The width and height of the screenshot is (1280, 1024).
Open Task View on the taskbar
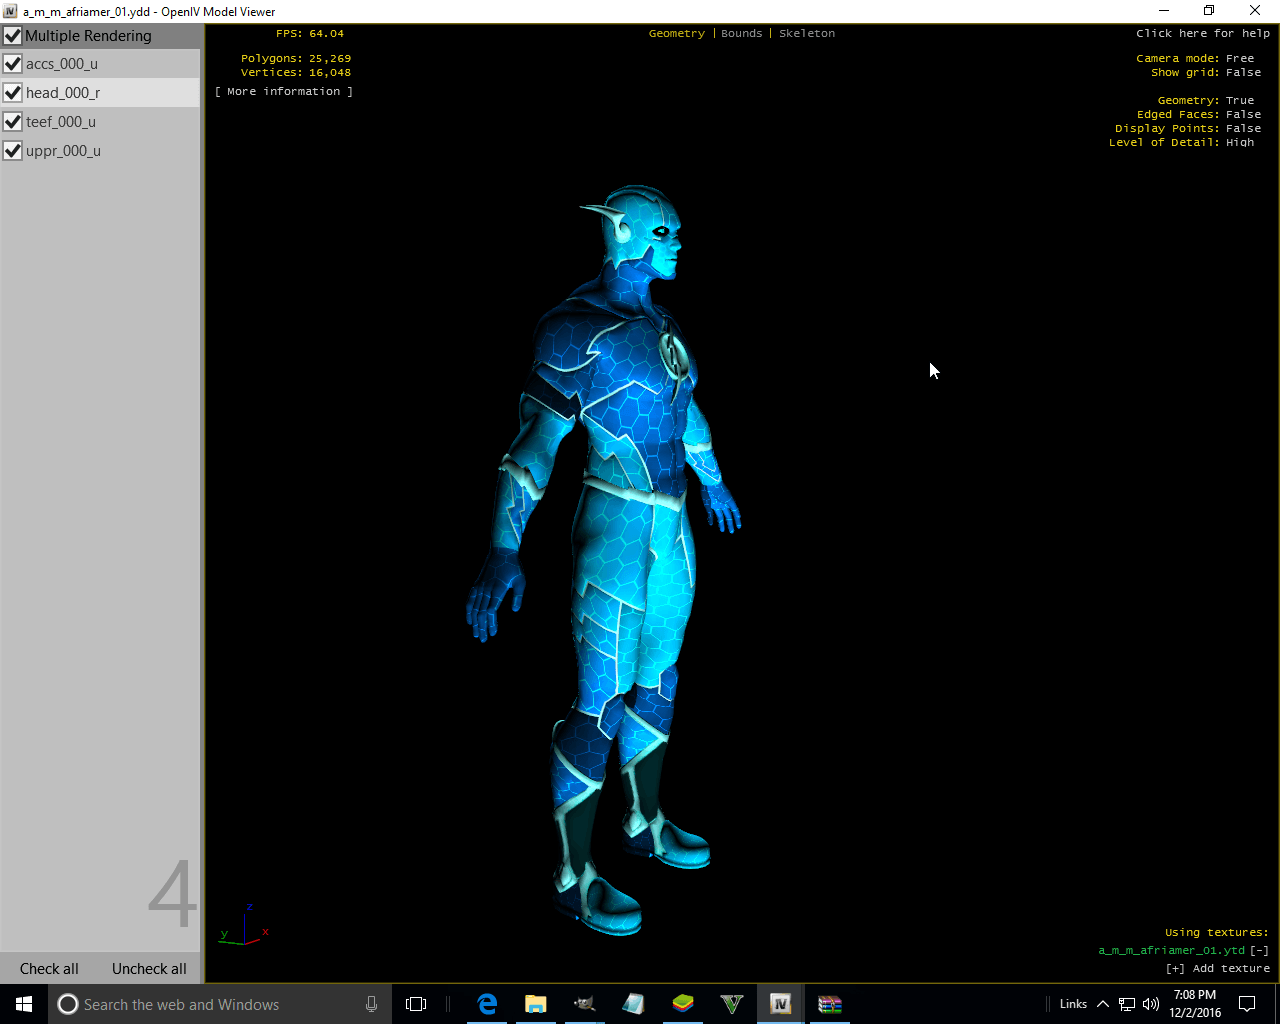416,1004
